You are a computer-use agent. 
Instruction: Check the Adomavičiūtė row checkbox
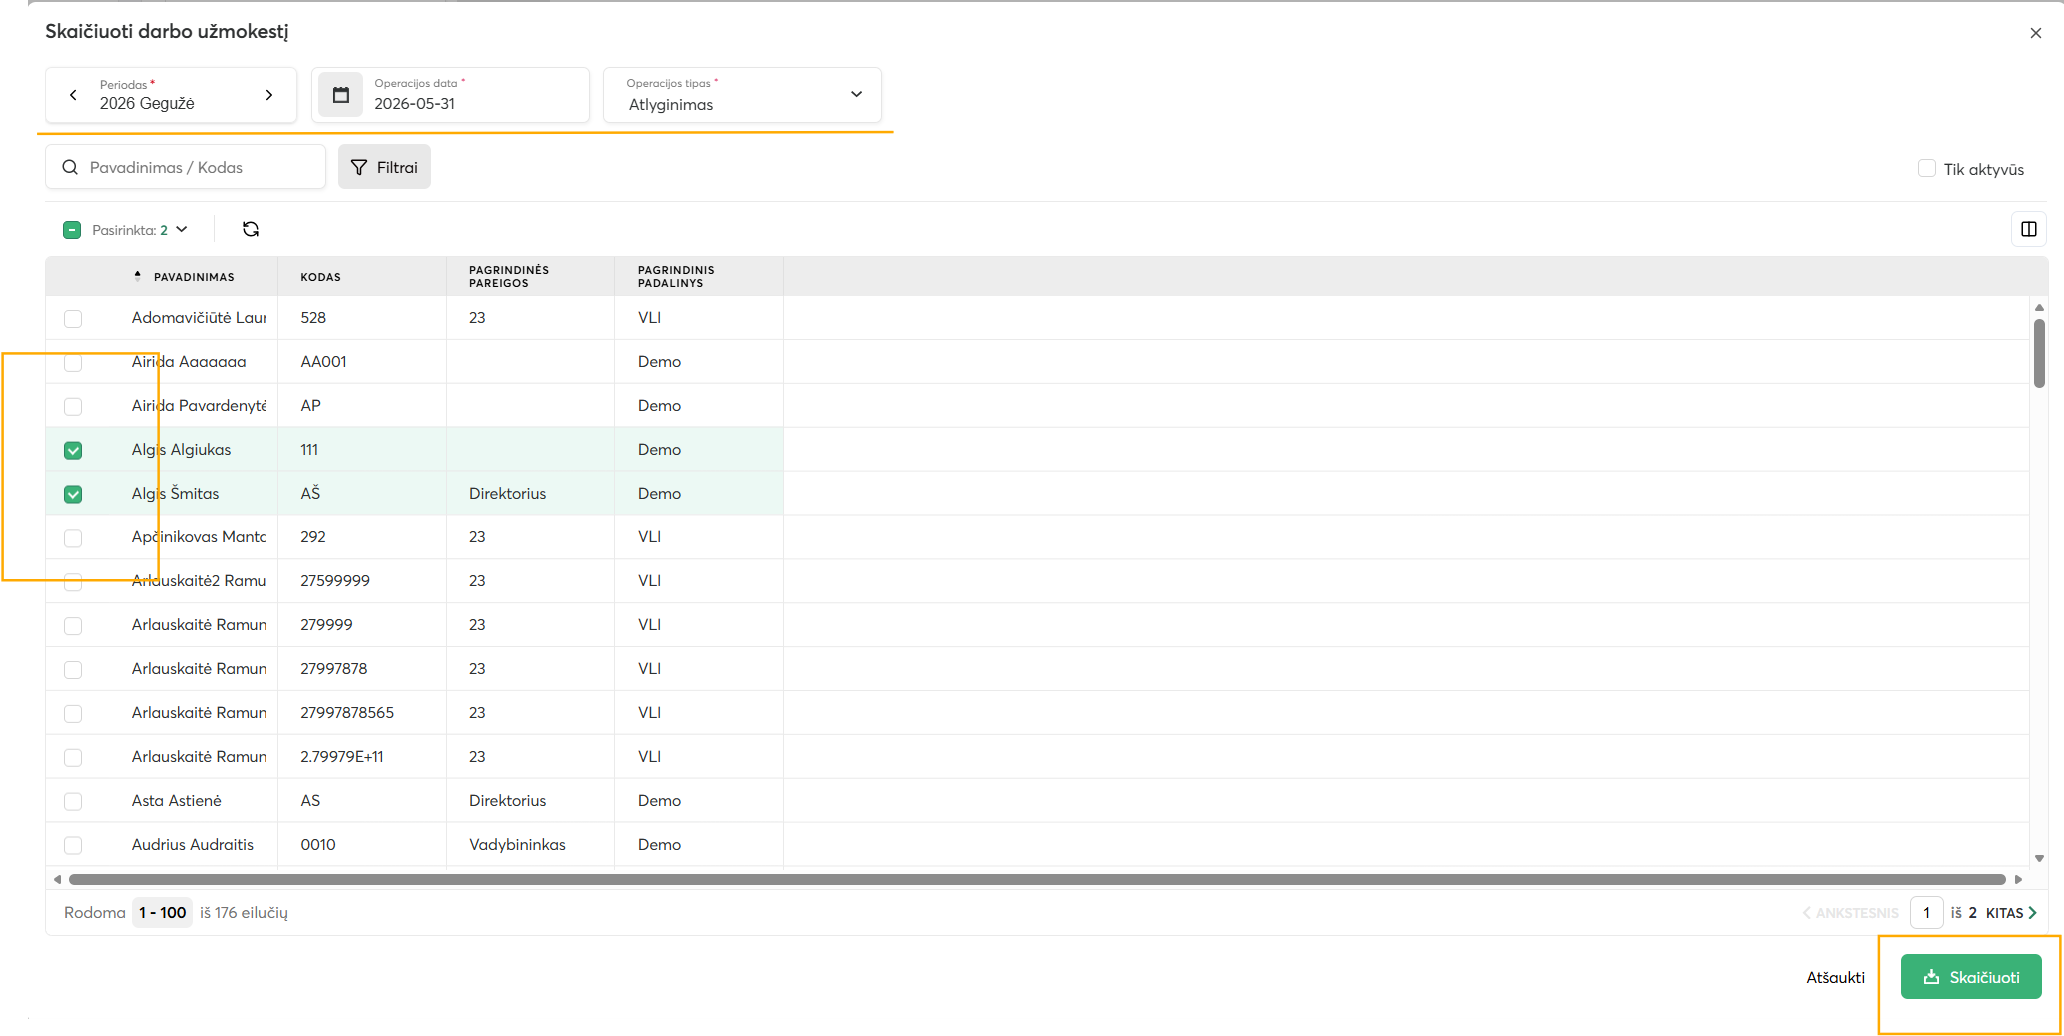pos(73,318)
